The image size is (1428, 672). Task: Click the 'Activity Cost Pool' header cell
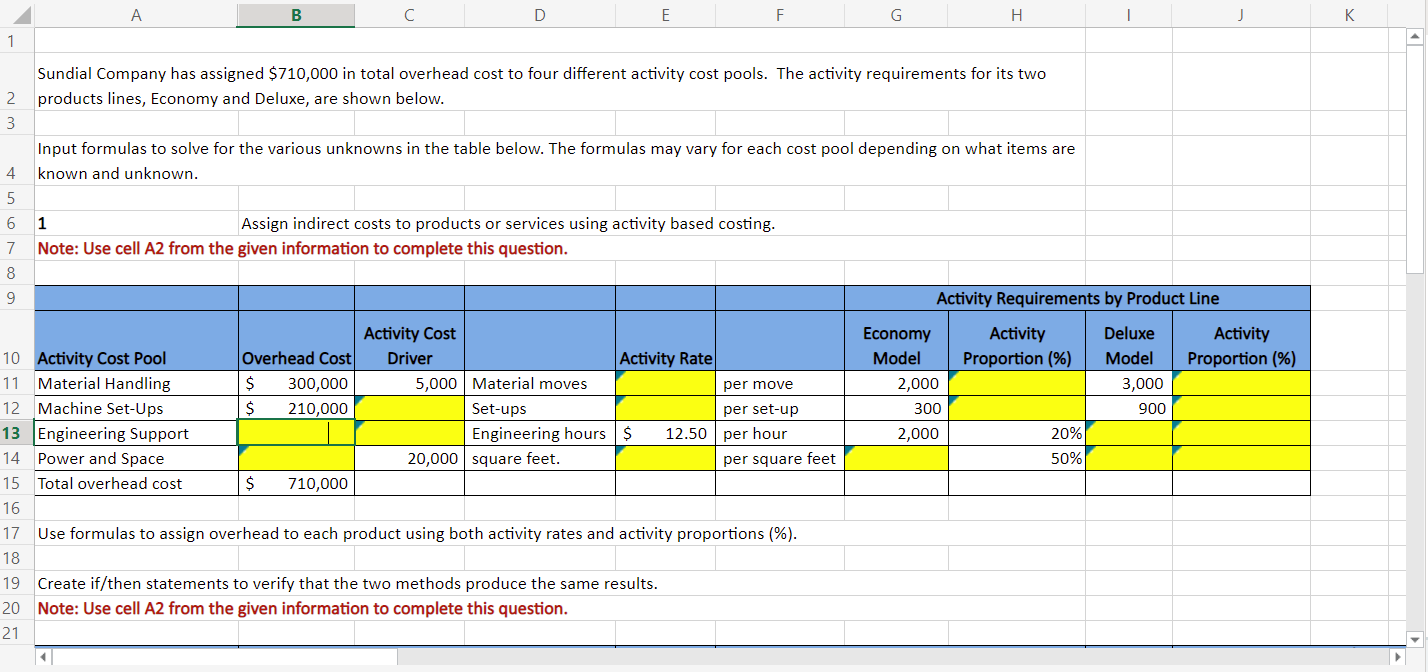pyautogui.click(x=136, y=340)
